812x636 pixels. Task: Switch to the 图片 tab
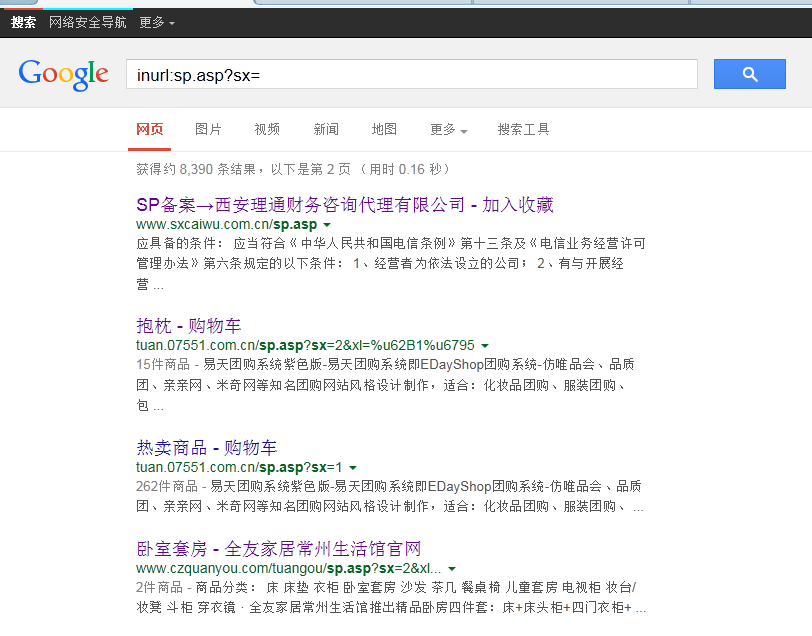(x=208, y=129)
